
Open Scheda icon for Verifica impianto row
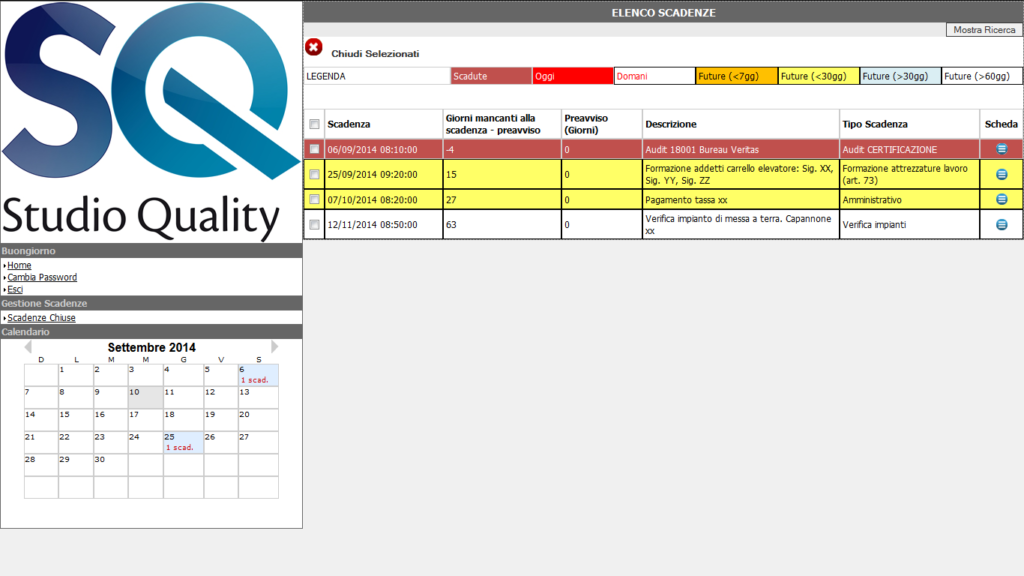1001,225
